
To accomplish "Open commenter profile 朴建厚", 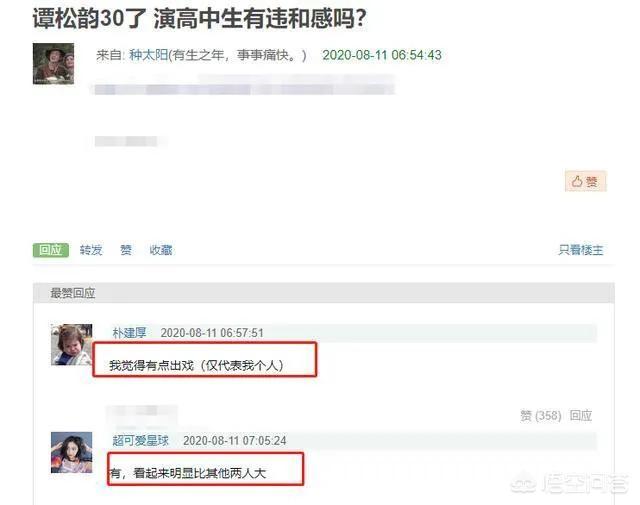I will pos(129,333).
